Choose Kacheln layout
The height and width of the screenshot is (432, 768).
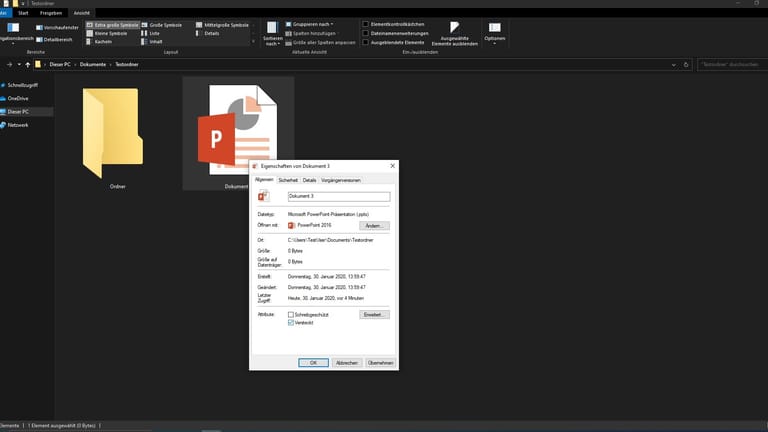tap(99, 42)
